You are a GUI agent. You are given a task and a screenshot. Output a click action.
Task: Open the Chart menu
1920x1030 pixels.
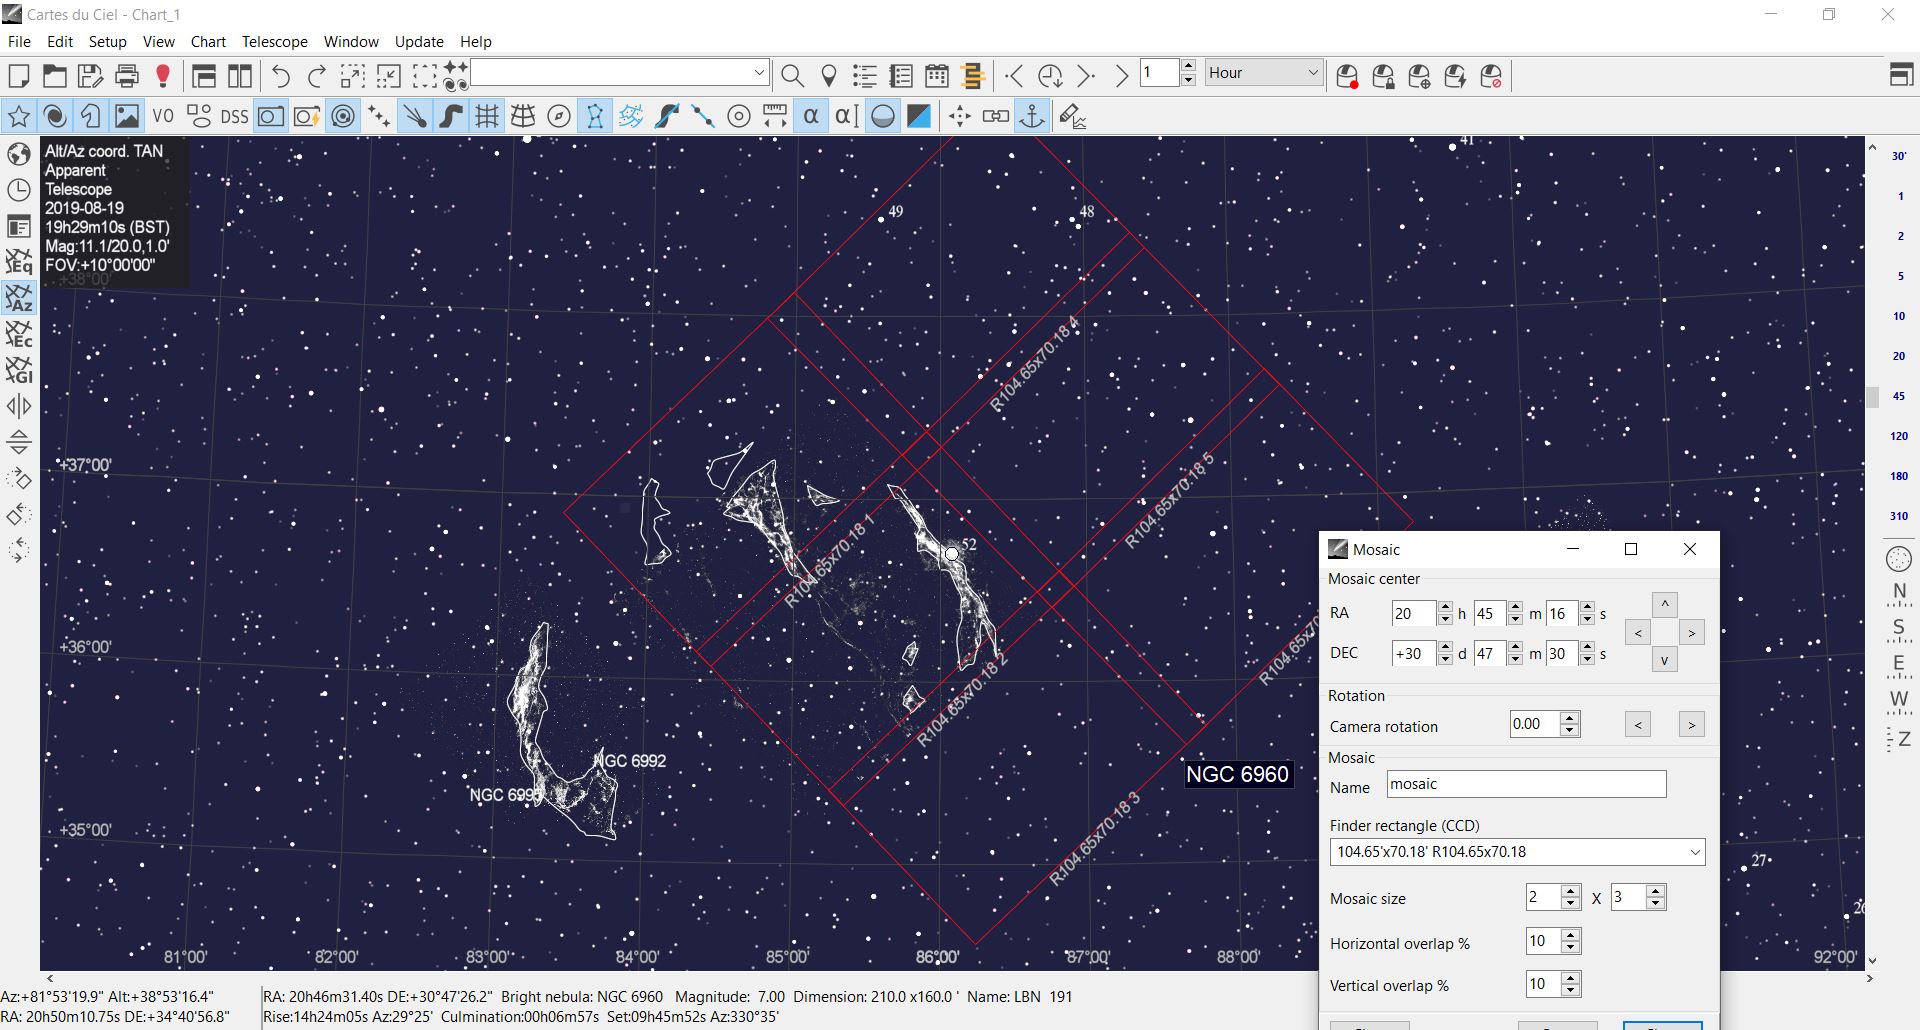[x=208, y=42]
